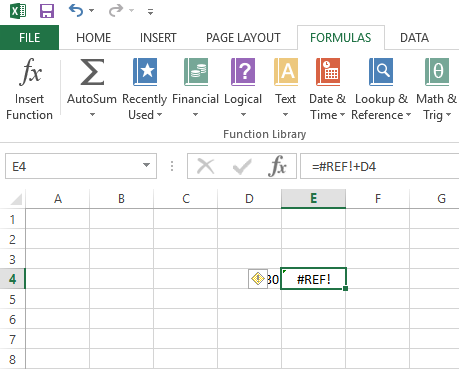Viewport: 459px width, 369px height.
Task: Switch to the HOME tab
Action: [x=93, y=38]
